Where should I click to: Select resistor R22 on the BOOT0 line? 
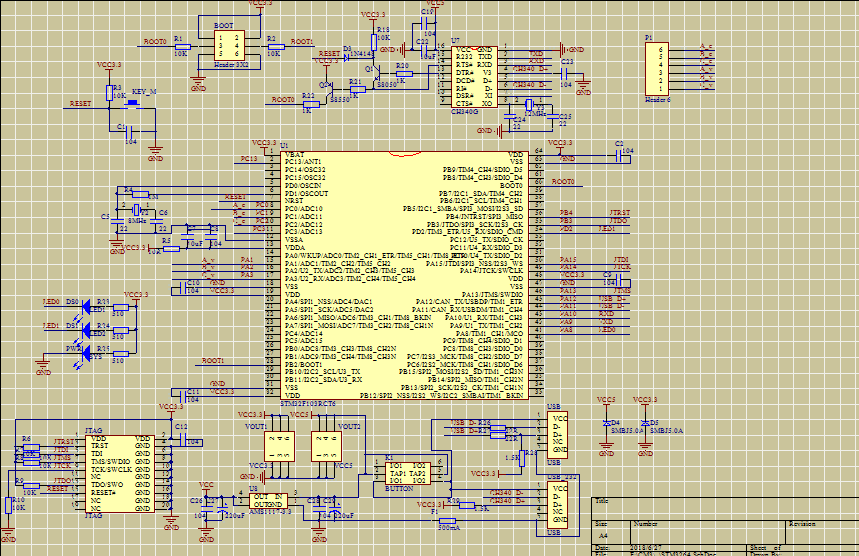pyautogui.click(x=311, y=104)
